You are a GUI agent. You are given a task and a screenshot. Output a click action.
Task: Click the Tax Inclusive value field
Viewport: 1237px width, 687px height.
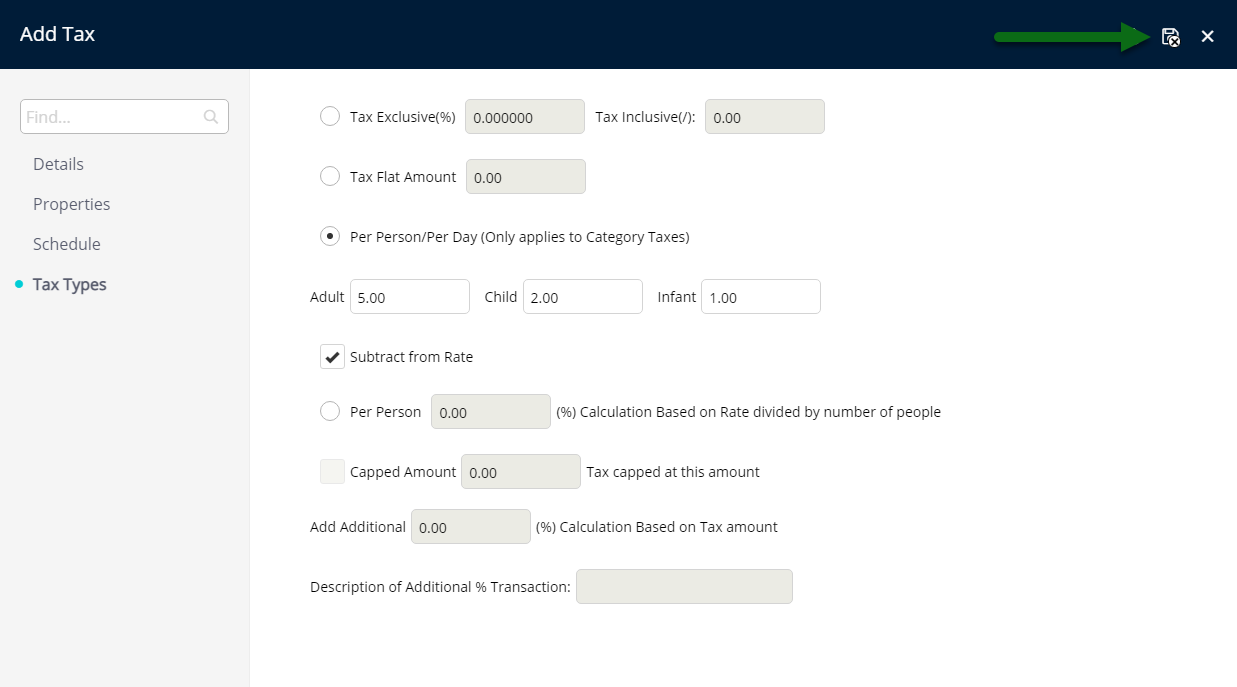[x=765, y=117]
